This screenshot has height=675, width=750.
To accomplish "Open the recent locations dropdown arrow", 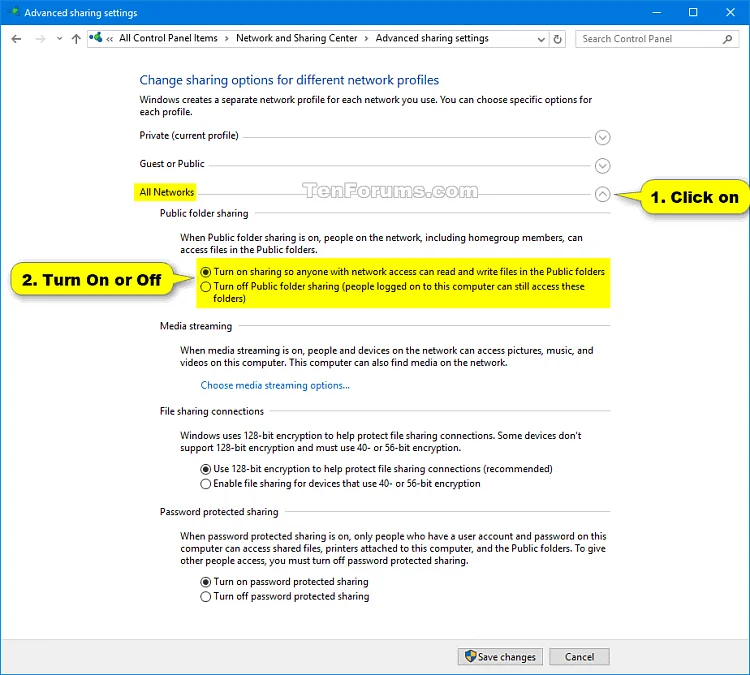I will click(59, 39).
